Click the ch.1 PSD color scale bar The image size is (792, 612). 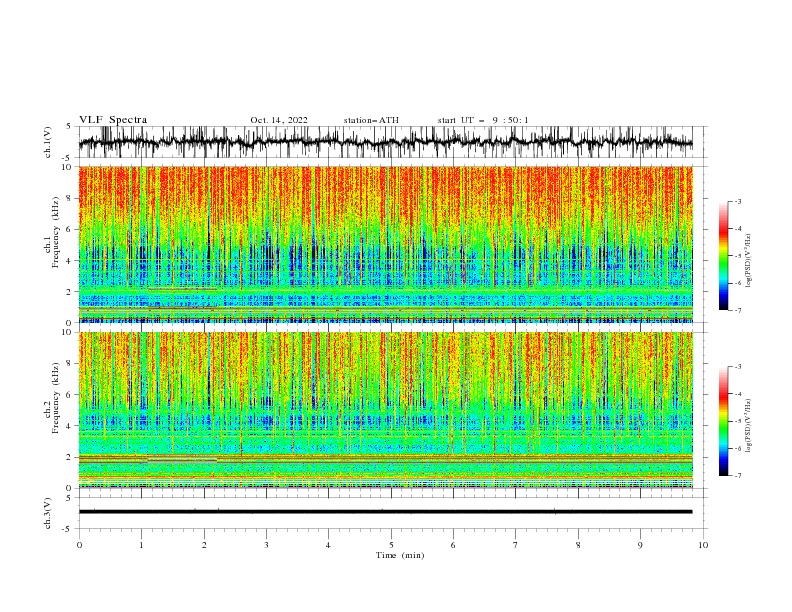coord(723,256)
